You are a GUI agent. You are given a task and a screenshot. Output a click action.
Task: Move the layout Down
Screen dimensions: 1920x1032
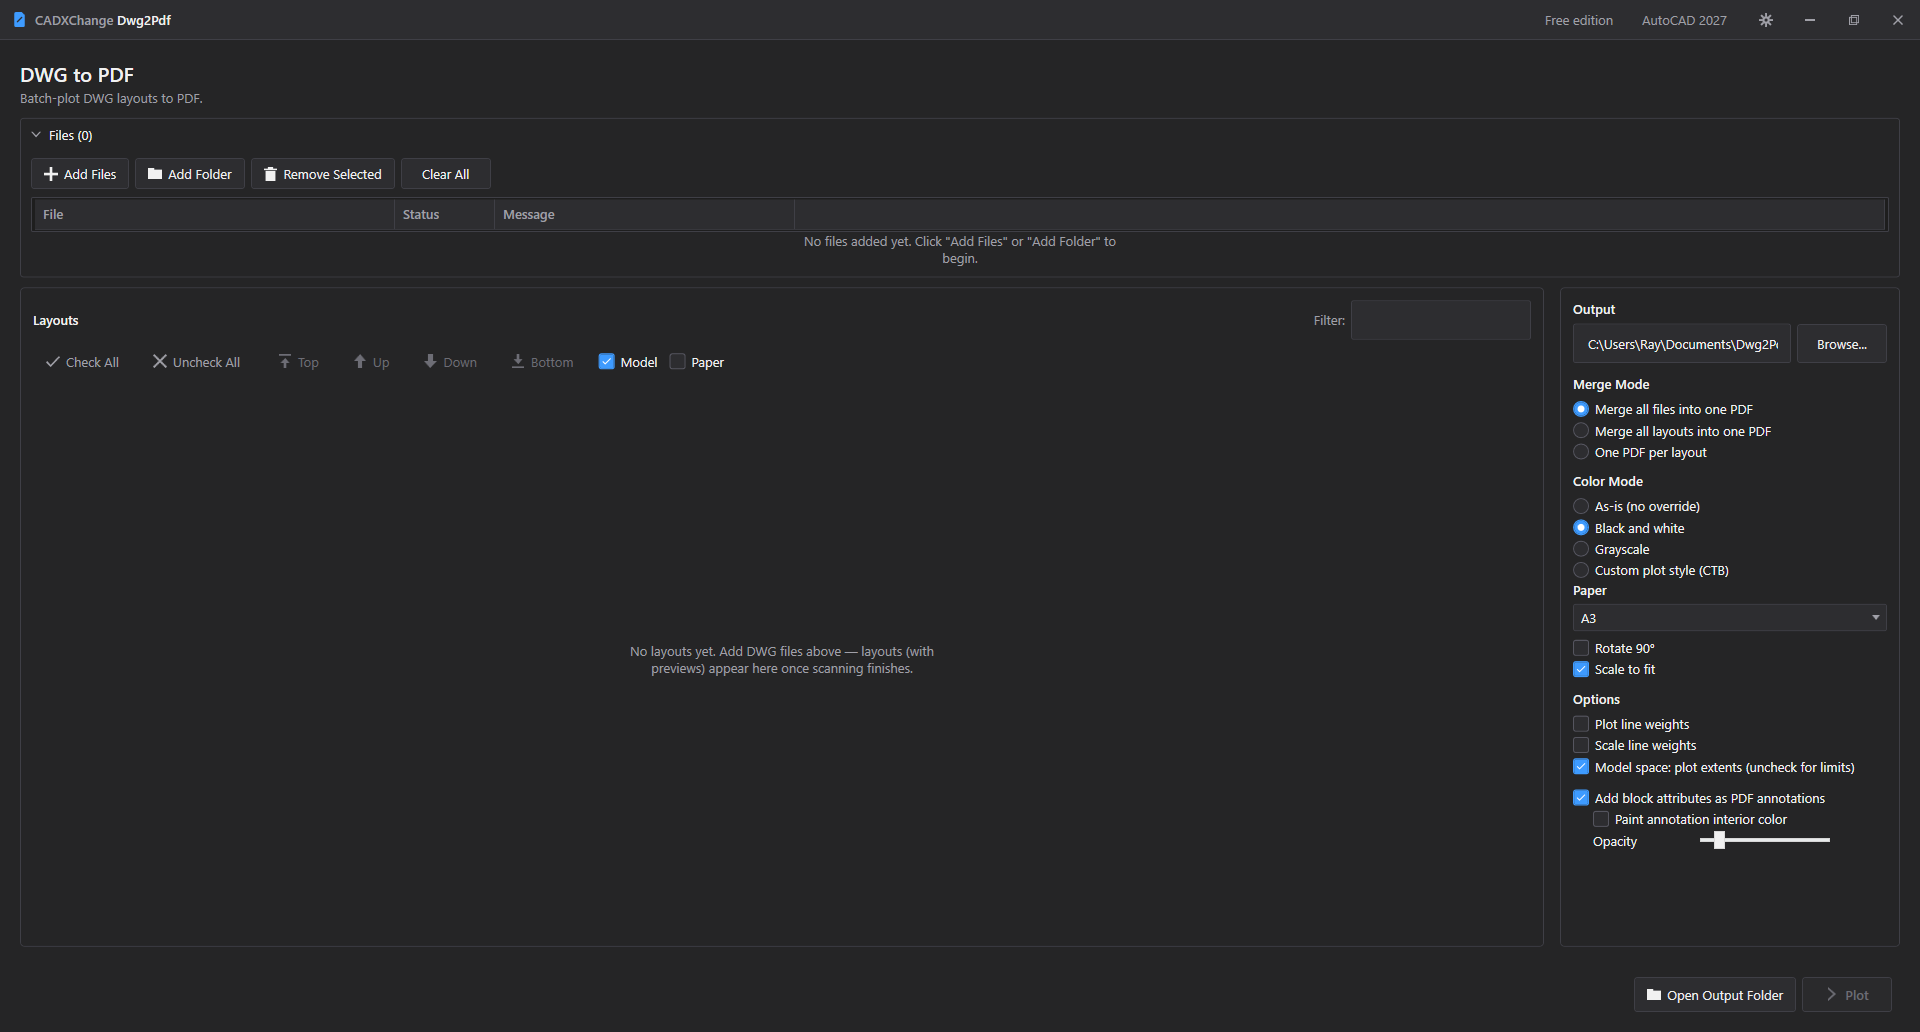[450, 362]
